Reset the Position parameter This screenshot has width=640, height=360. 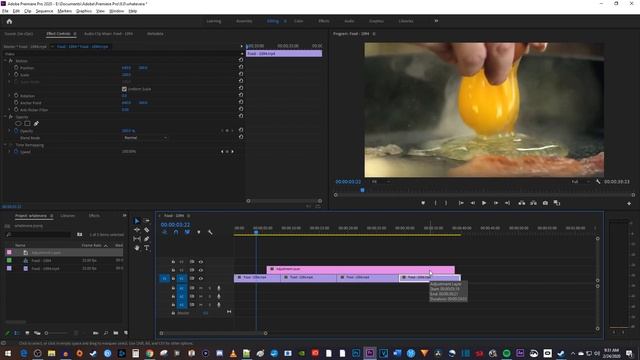241,67
